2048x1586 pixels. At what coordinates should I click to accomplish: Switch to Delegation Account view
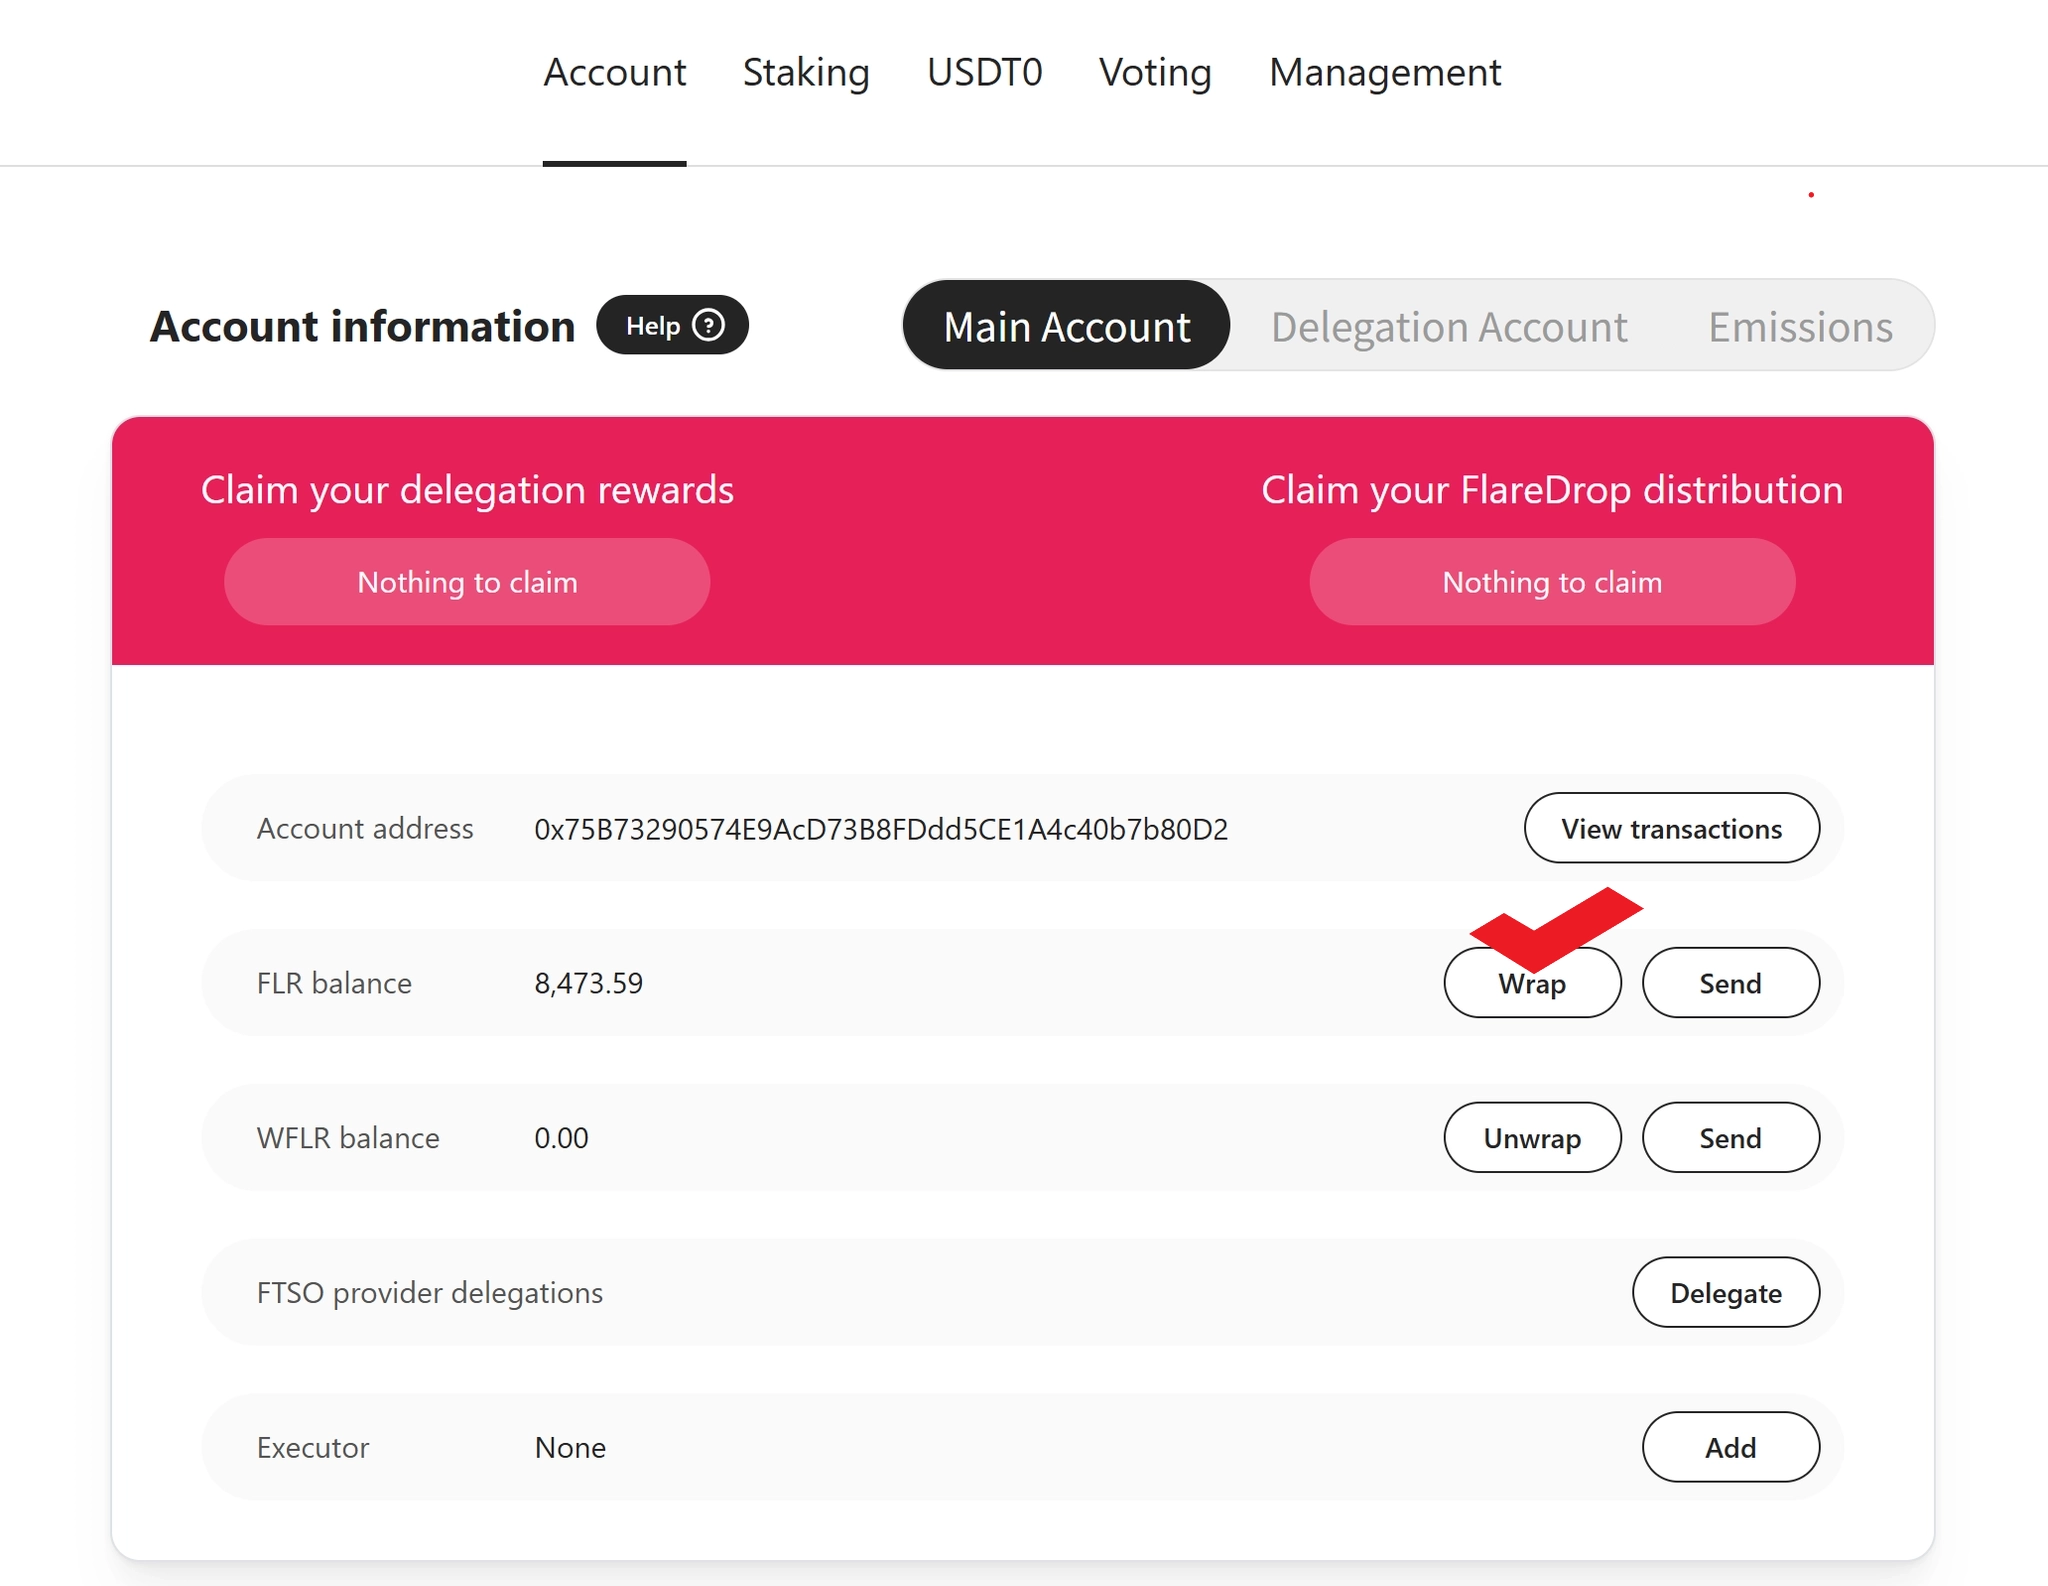1448,326
